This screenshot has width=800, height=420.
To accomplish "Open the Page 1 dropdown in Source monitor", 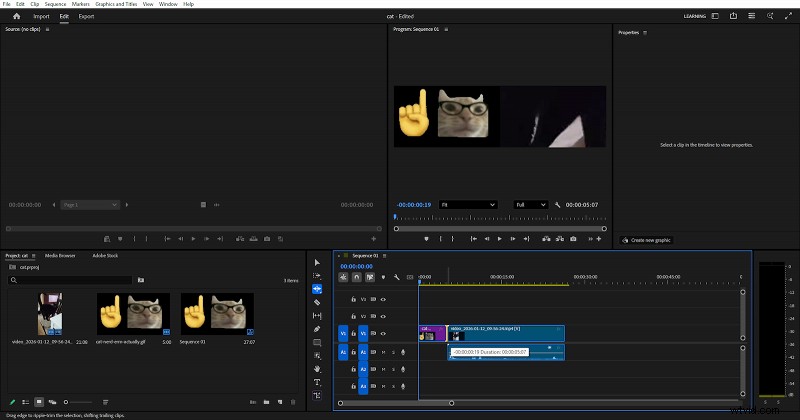I will click(x=90, y=205).
